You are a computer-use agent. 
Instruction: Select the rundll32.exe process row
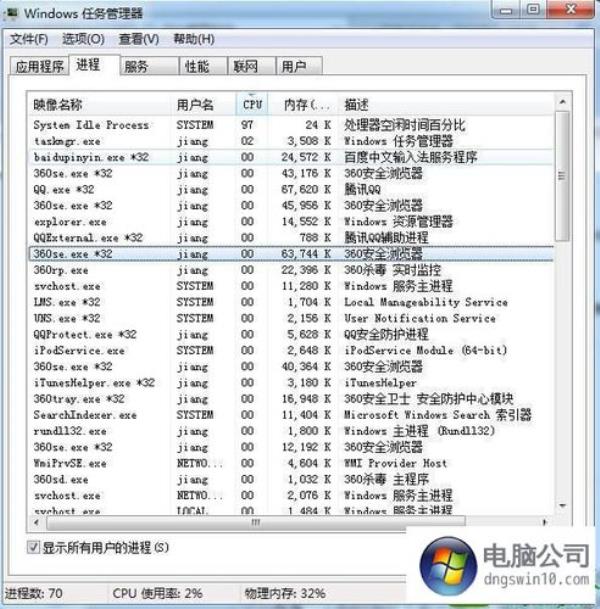(291, 431)
